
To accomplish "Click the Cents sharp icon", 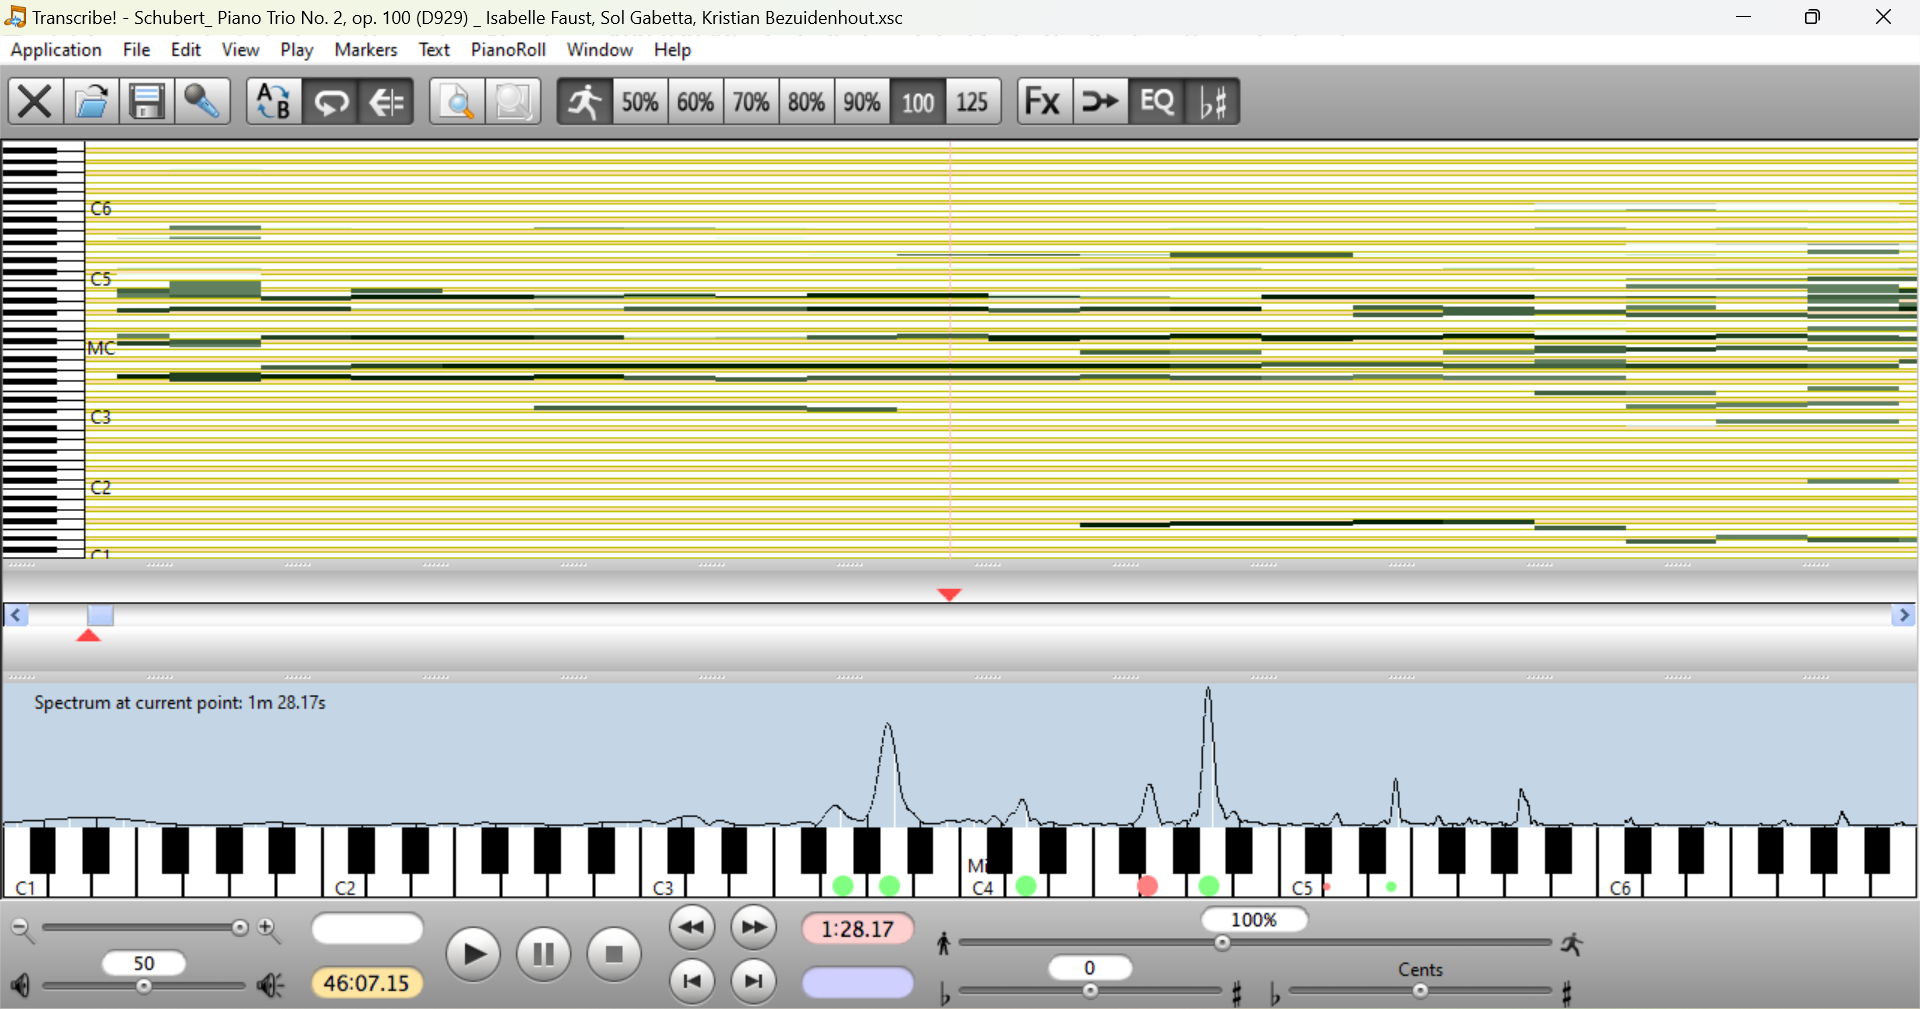I will [1567, 993].
